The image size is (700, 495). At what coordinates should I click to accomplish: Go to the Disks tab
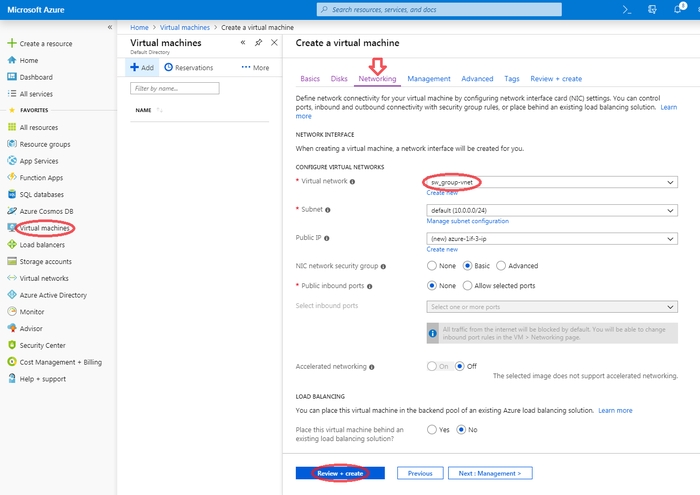pos(339,78)
